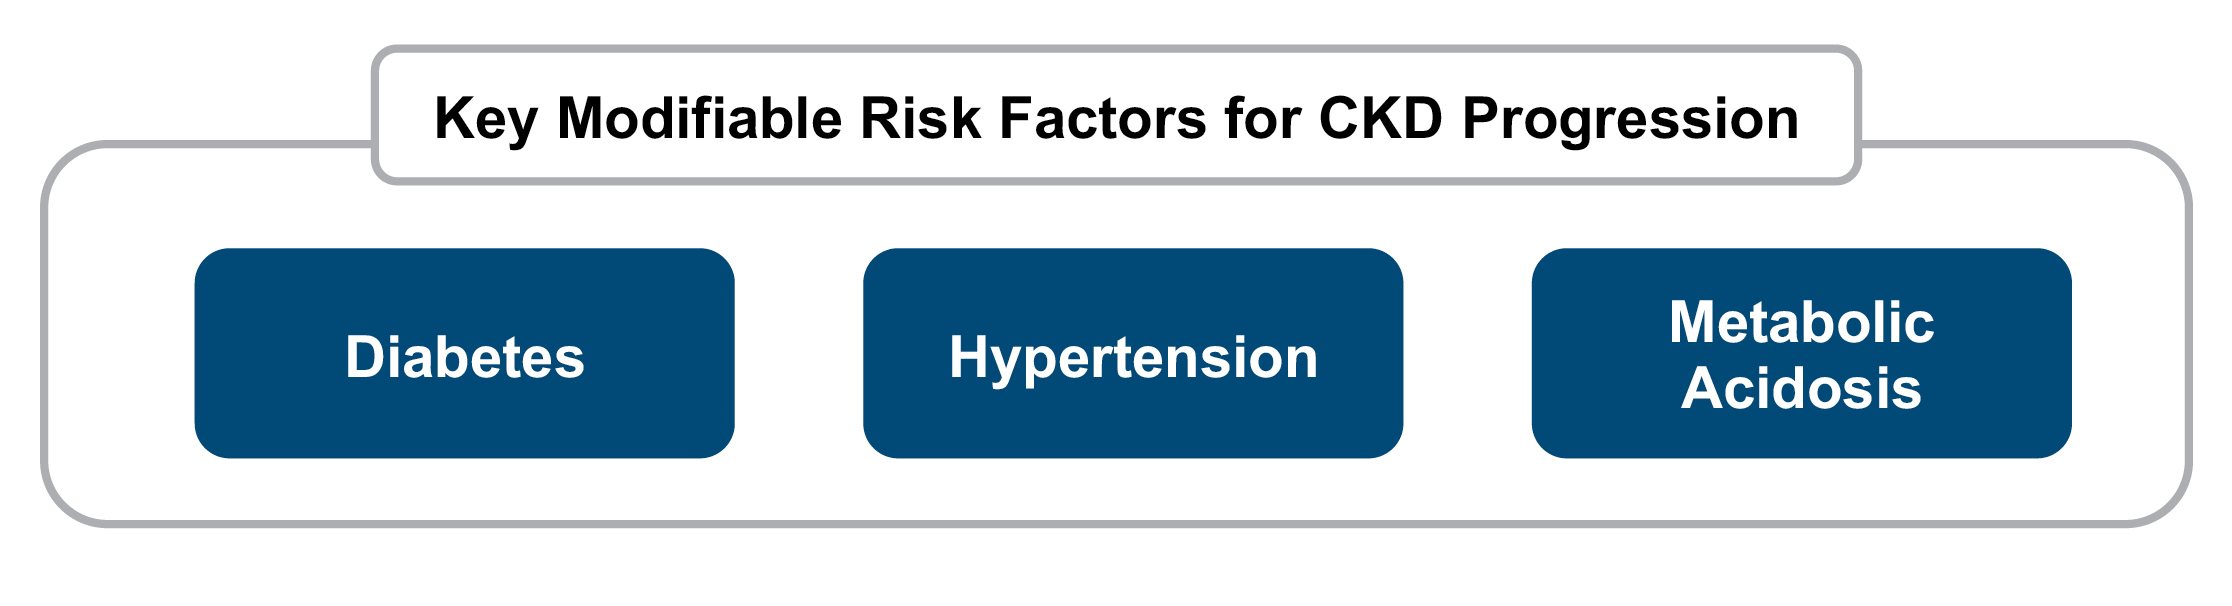Click the gray outer frame's bottom border
The width and height of the screenshot is (2232, 606).
(x=1115, y=522)
